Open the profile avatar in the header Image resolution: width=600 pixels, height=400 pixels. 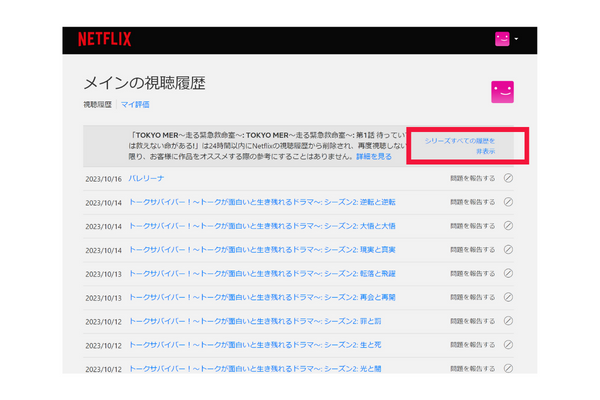tap(502, 39)
